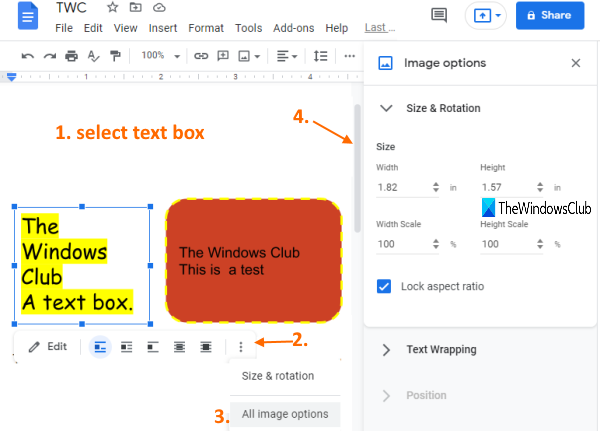
Task: Open the Insert menu
Action: 163,28
